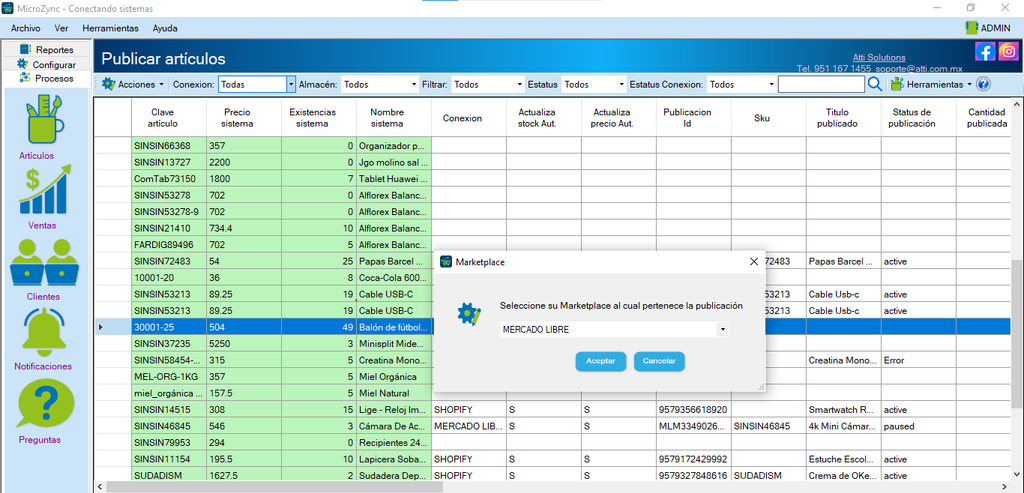This screenshot has height=493, width=1024.
Task: Click the Publicacion Id column header
Action: point(694,118)
